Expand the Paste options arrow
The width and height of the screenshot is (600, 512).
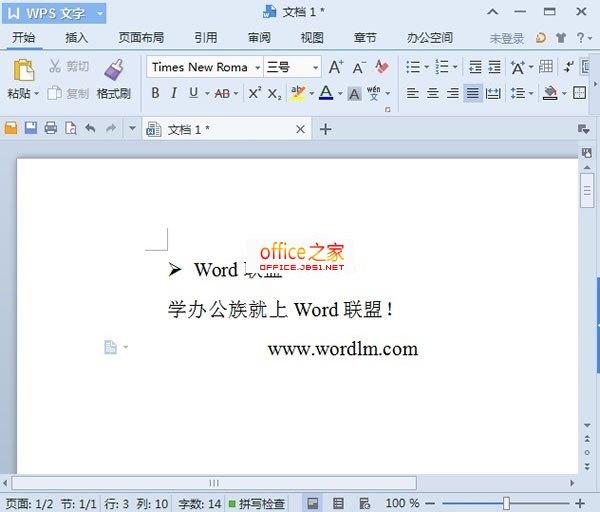[x=37, y=93]
